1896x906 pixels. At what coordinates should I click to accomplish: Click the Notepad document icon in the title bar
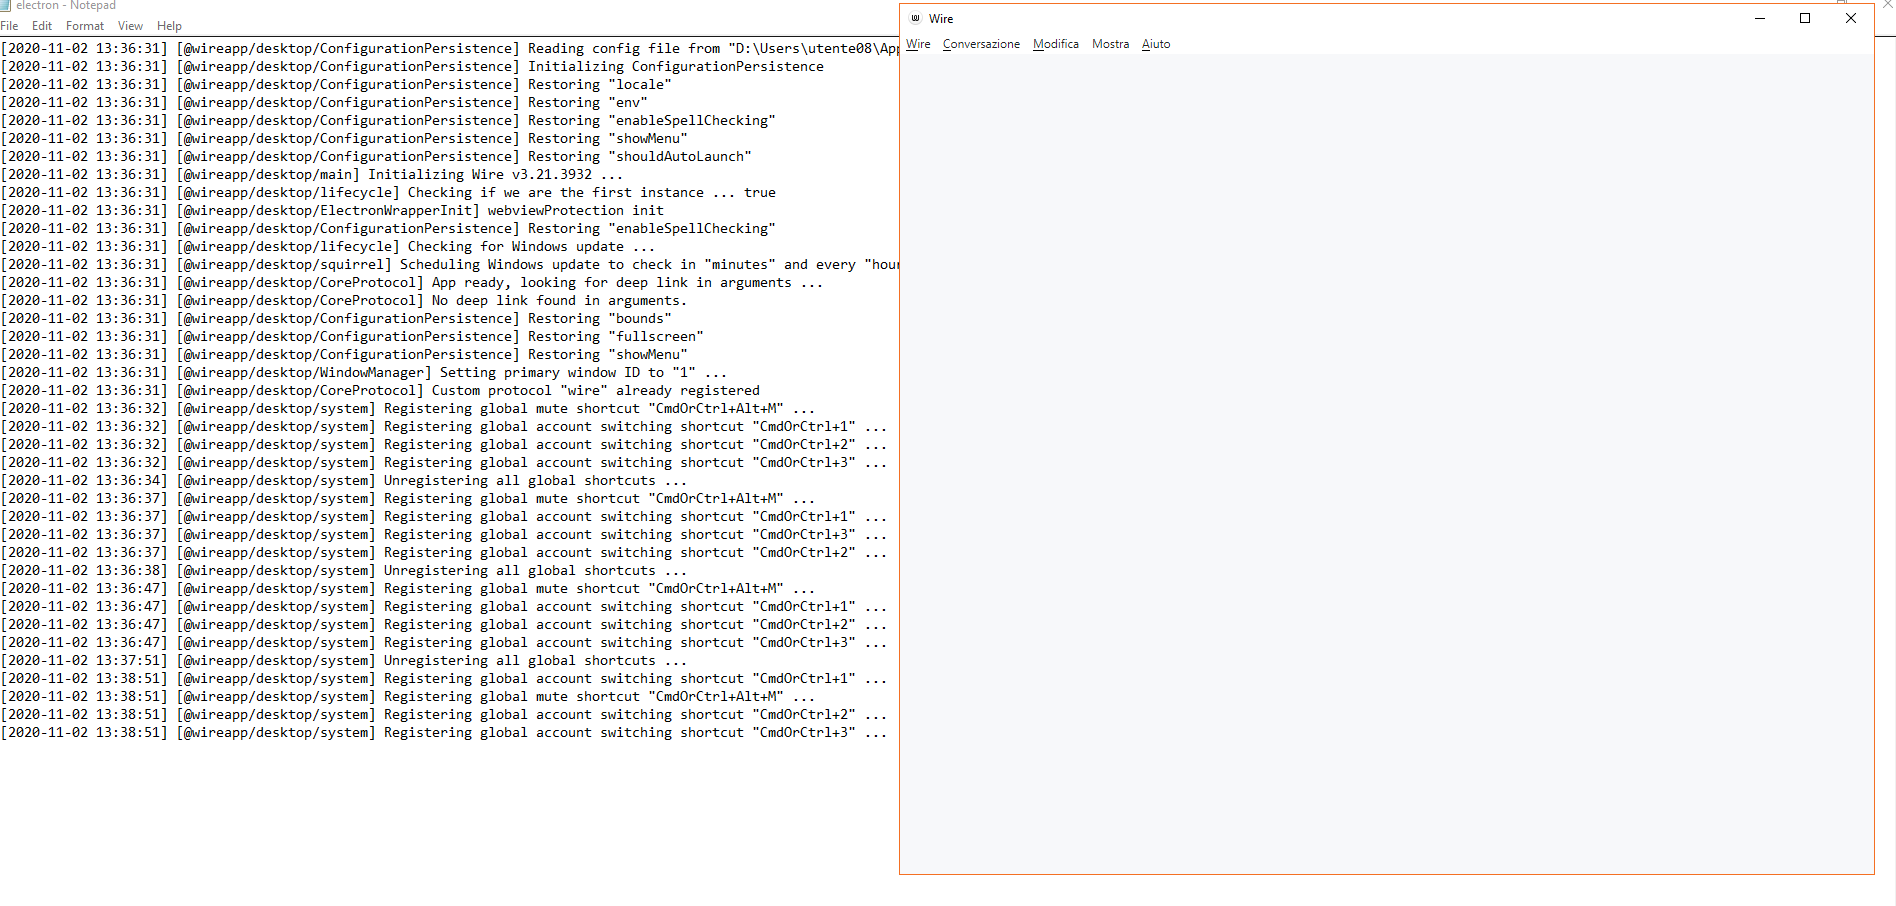click(9, 5)
